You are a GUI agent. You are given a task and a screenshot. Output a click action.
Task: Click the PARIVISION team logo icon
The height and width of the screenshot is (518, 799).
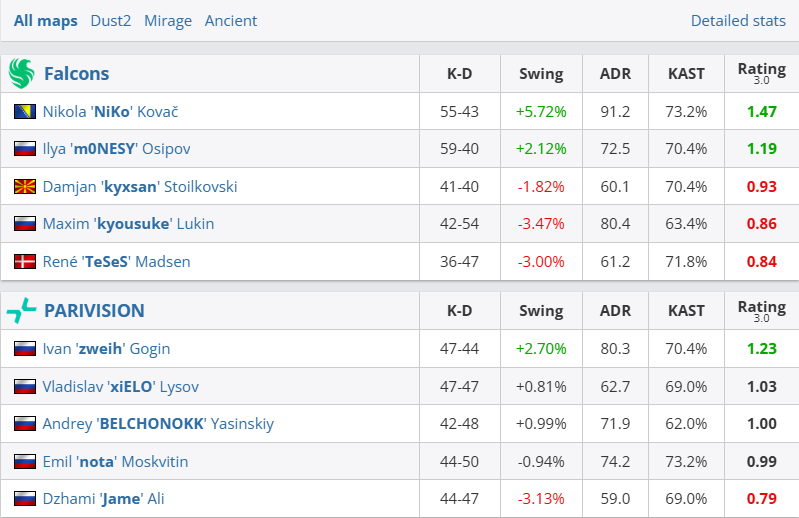pyautogui.click(x=21, y=311)
